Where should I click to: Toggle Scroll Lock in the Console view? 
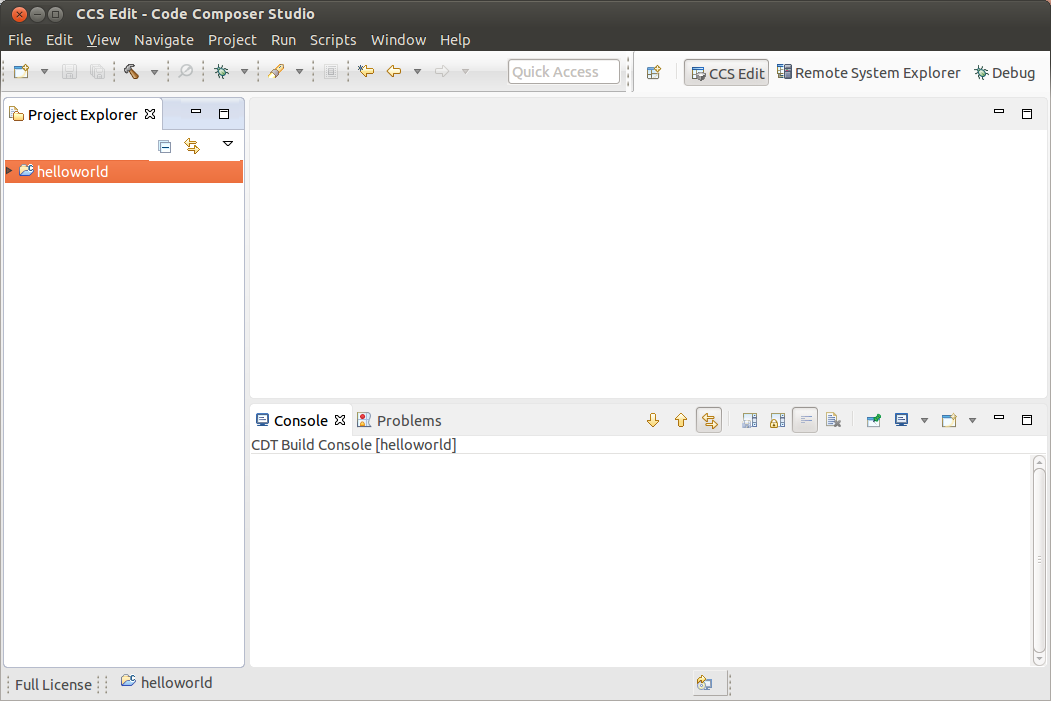pos(777,420)
